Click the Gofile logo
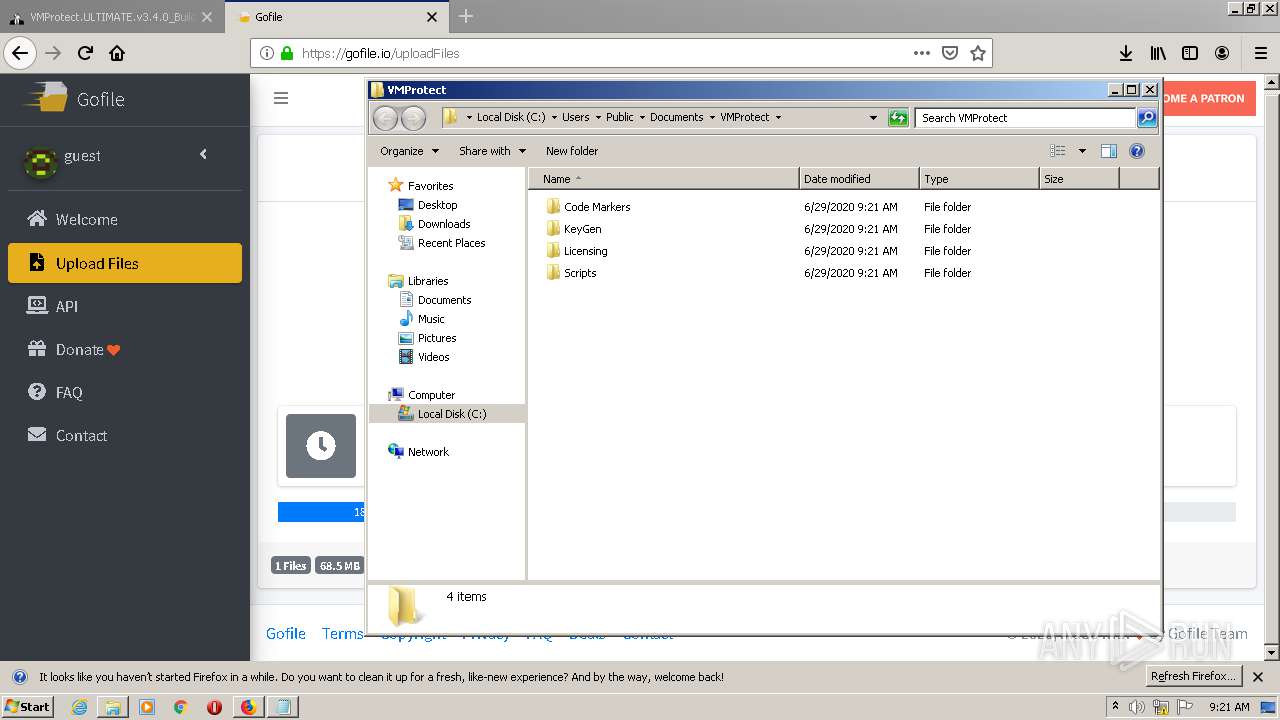1280x720 pixels. (x=75, y=99)
